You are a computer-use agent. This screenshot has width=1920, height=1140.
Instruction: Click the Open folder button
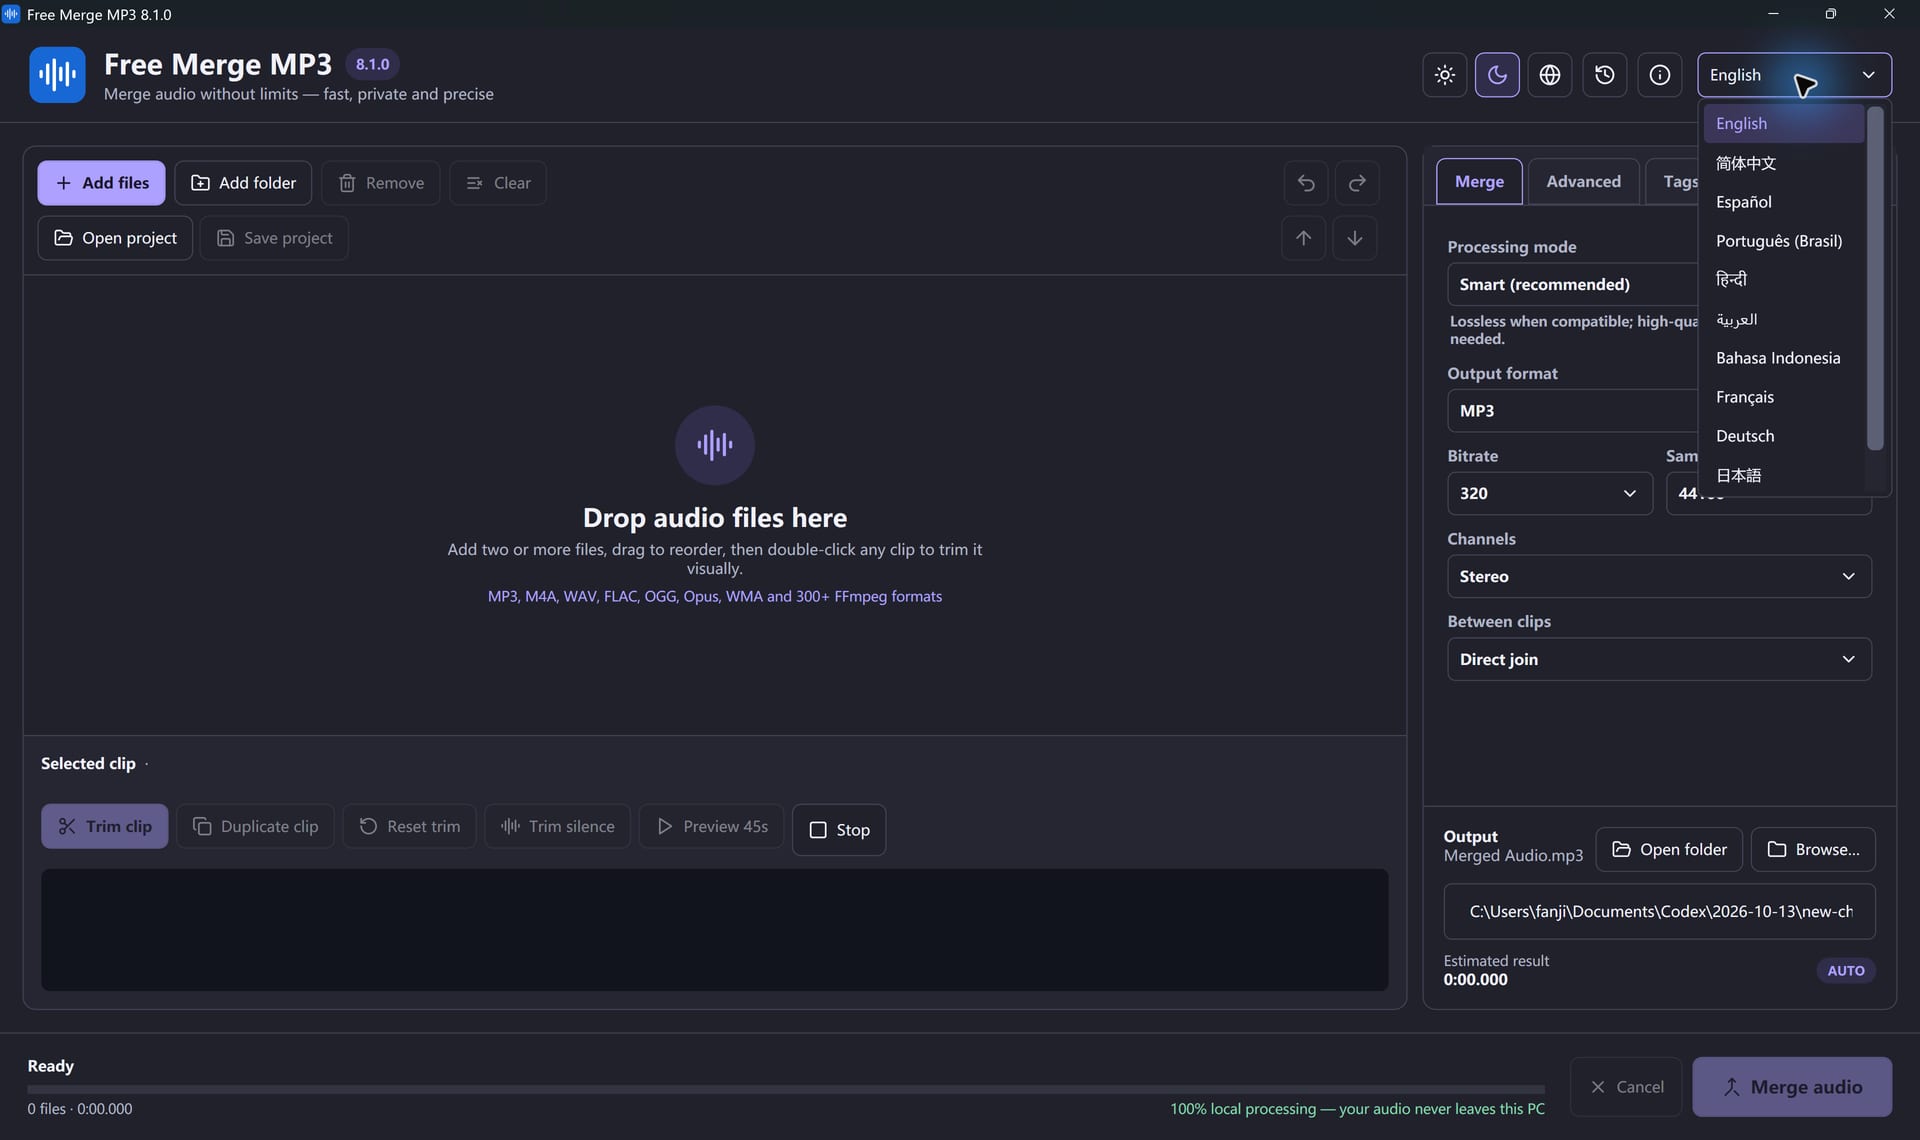1669,850
